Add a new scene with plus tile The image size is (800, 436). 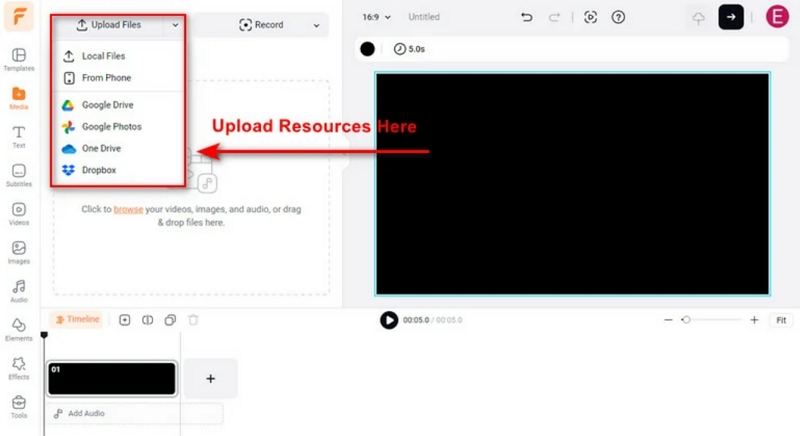pos(211,378)
